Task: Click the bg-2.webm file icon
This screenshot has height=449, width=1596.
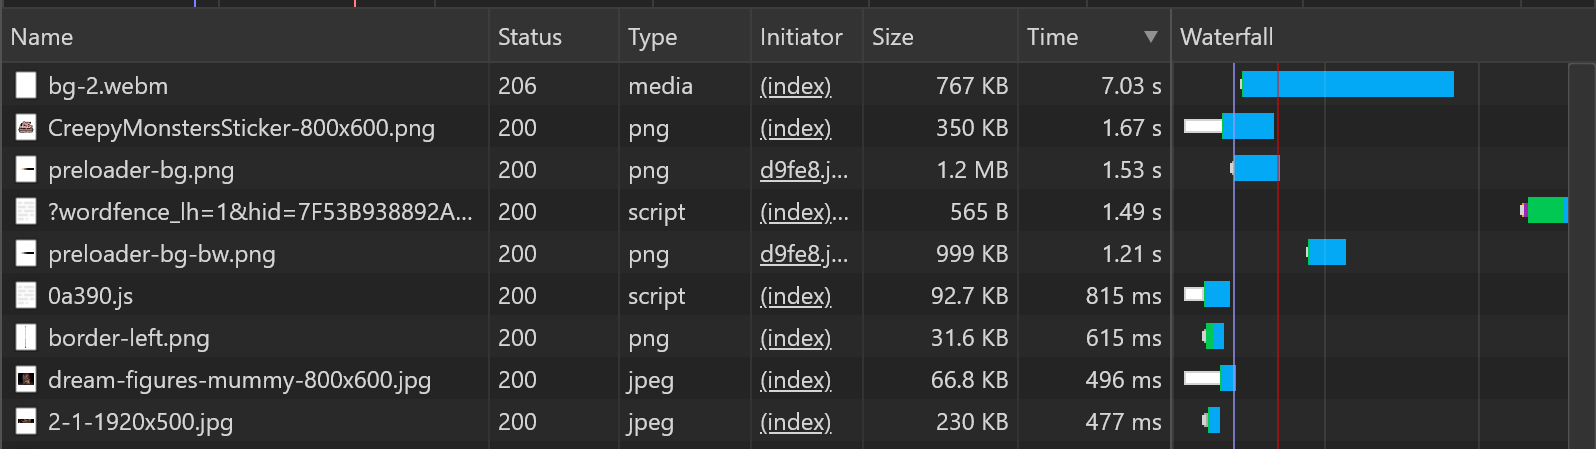Action: click(x=26, y=86)
